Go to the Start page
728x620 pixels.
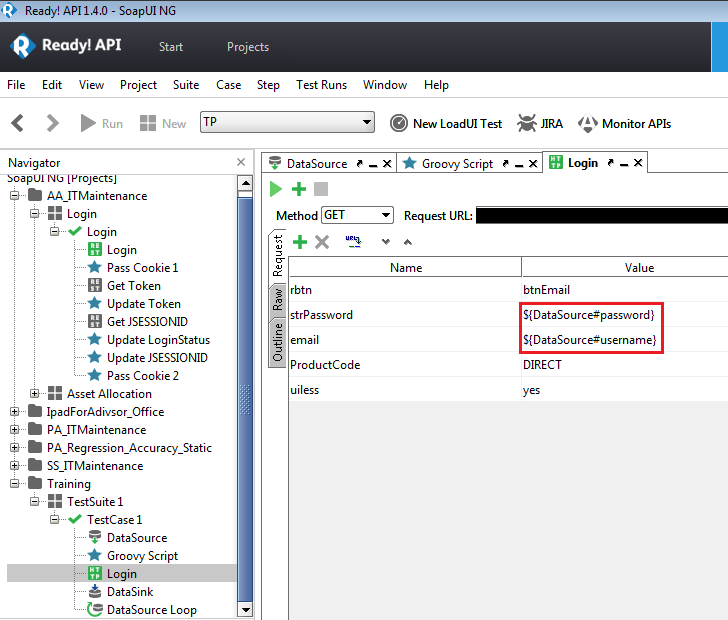click(170, 47)
